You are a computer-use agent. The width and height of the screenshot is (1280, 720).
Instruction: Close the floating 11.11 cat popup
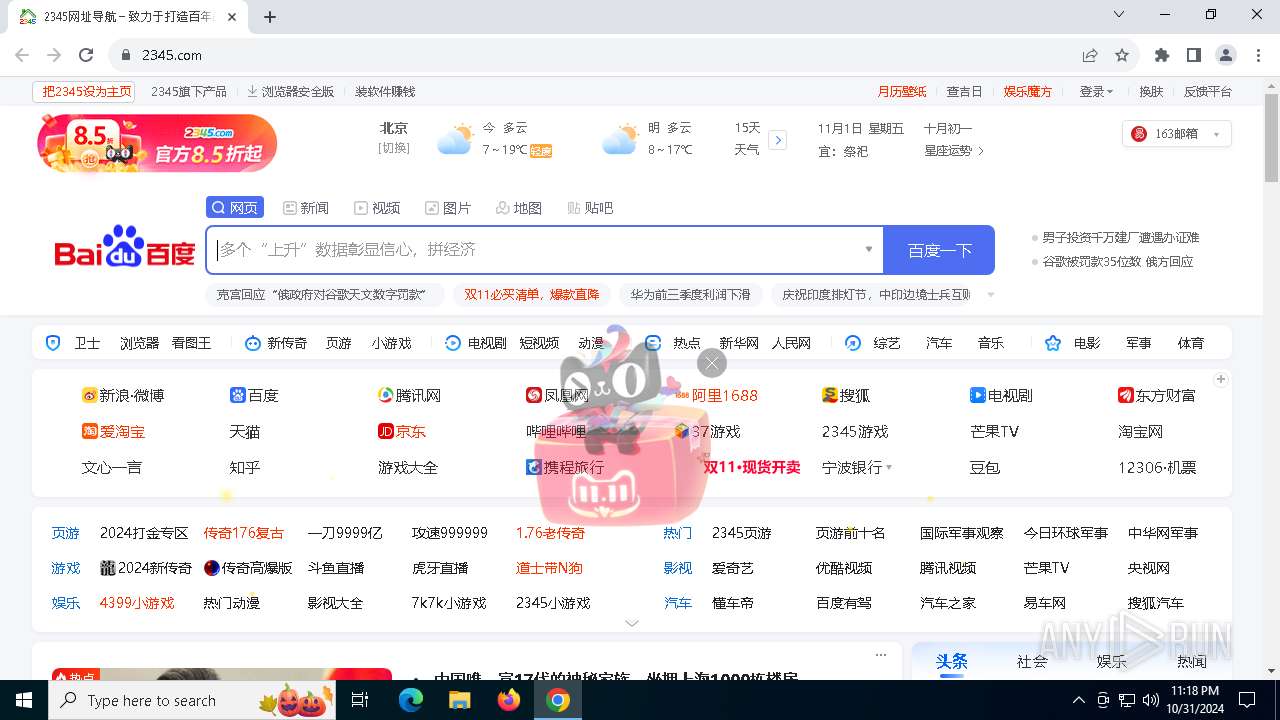[x=712, y=362]
